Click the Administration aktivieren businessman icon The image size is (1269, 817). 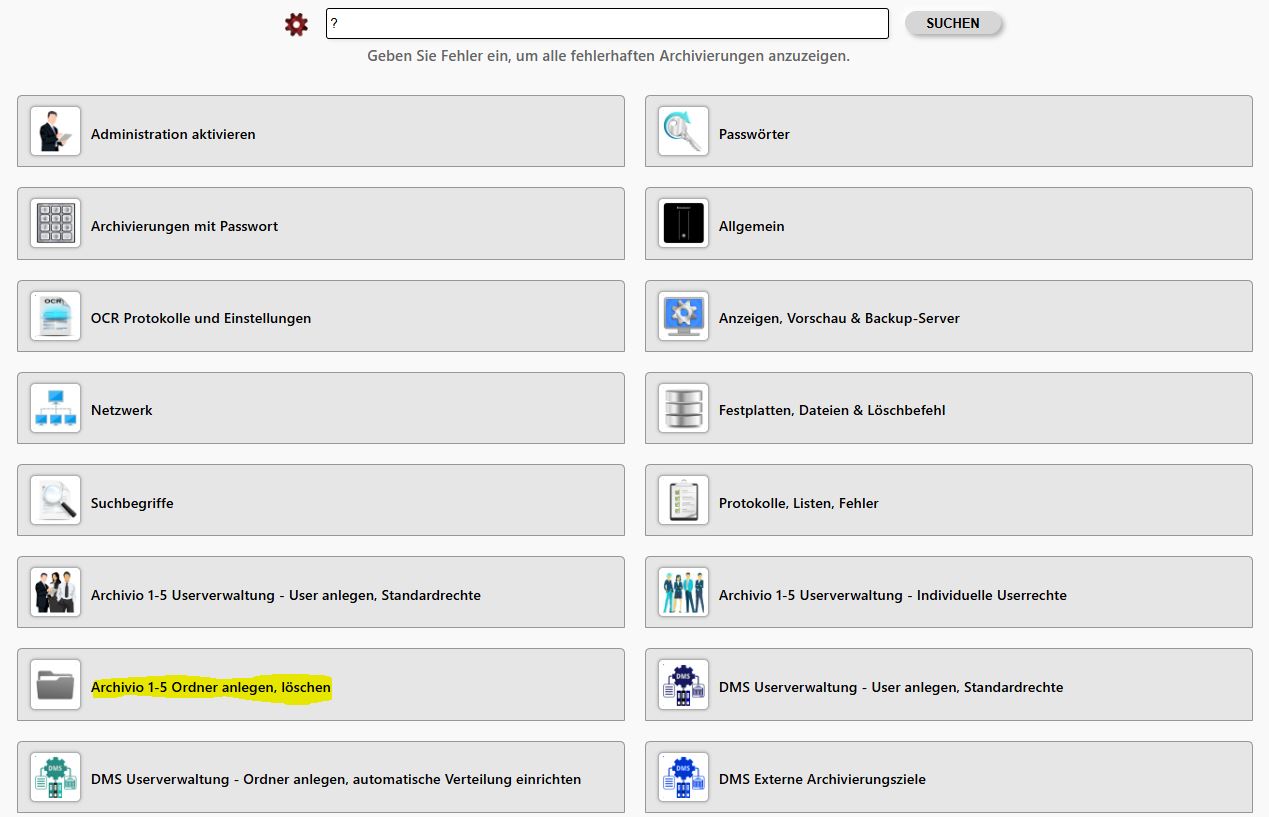pos(55,131)
